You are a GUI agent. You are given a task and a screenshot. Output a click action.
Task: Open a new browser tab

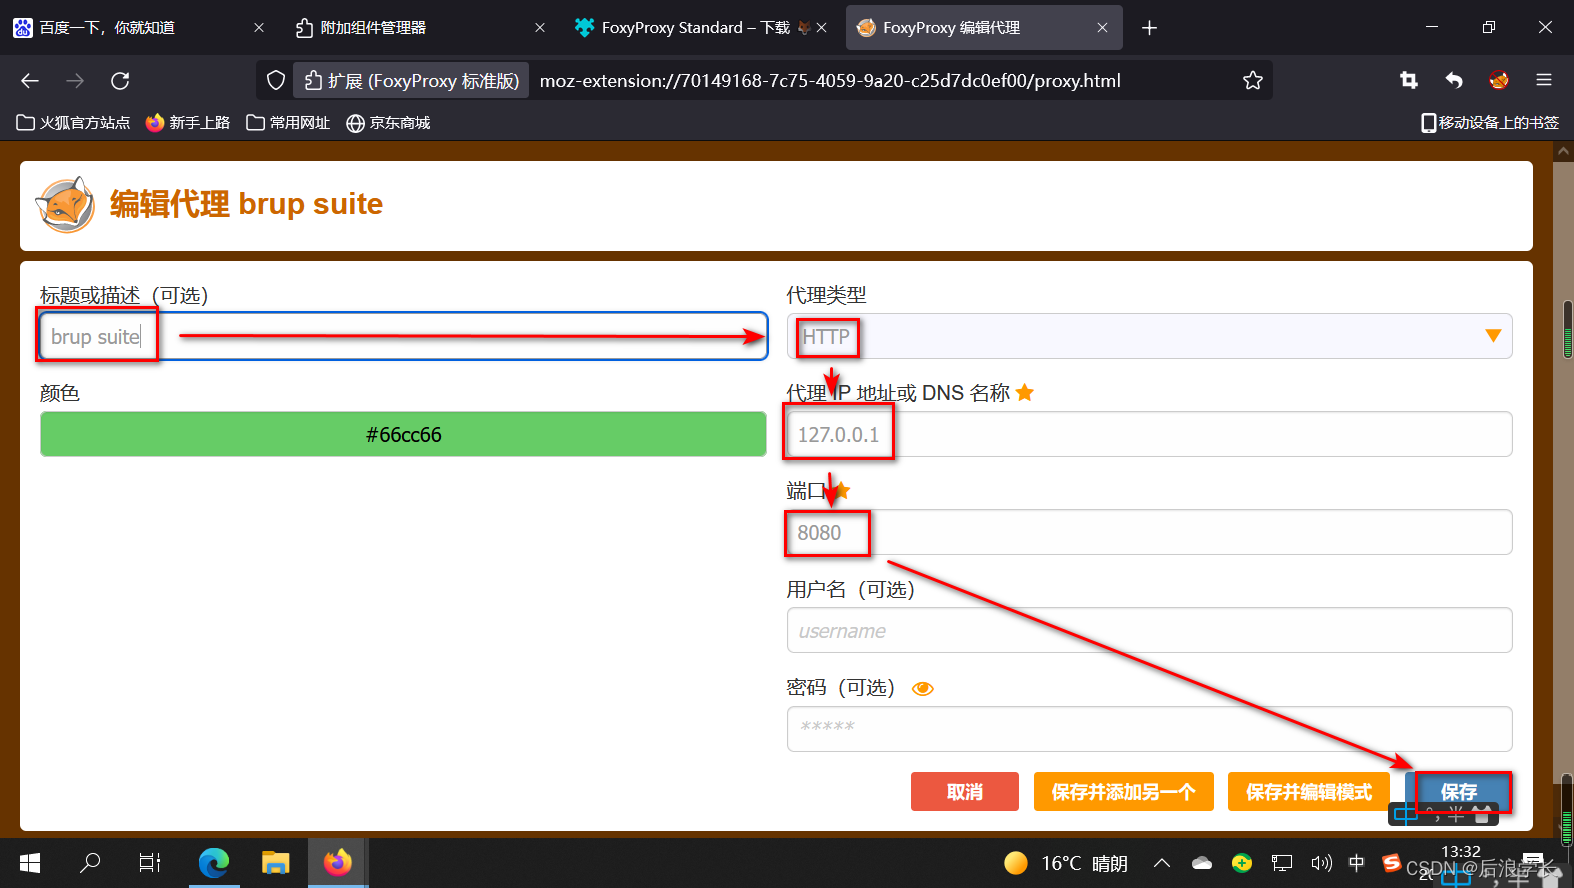coord(1149,28)
